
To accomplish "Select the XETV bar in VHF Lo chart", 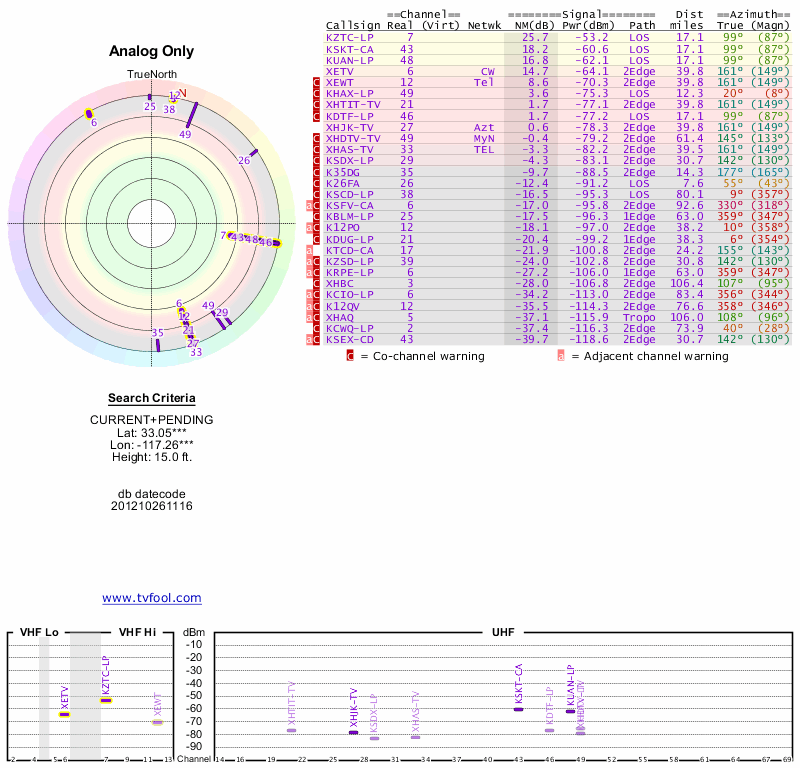I will [64, 714].
